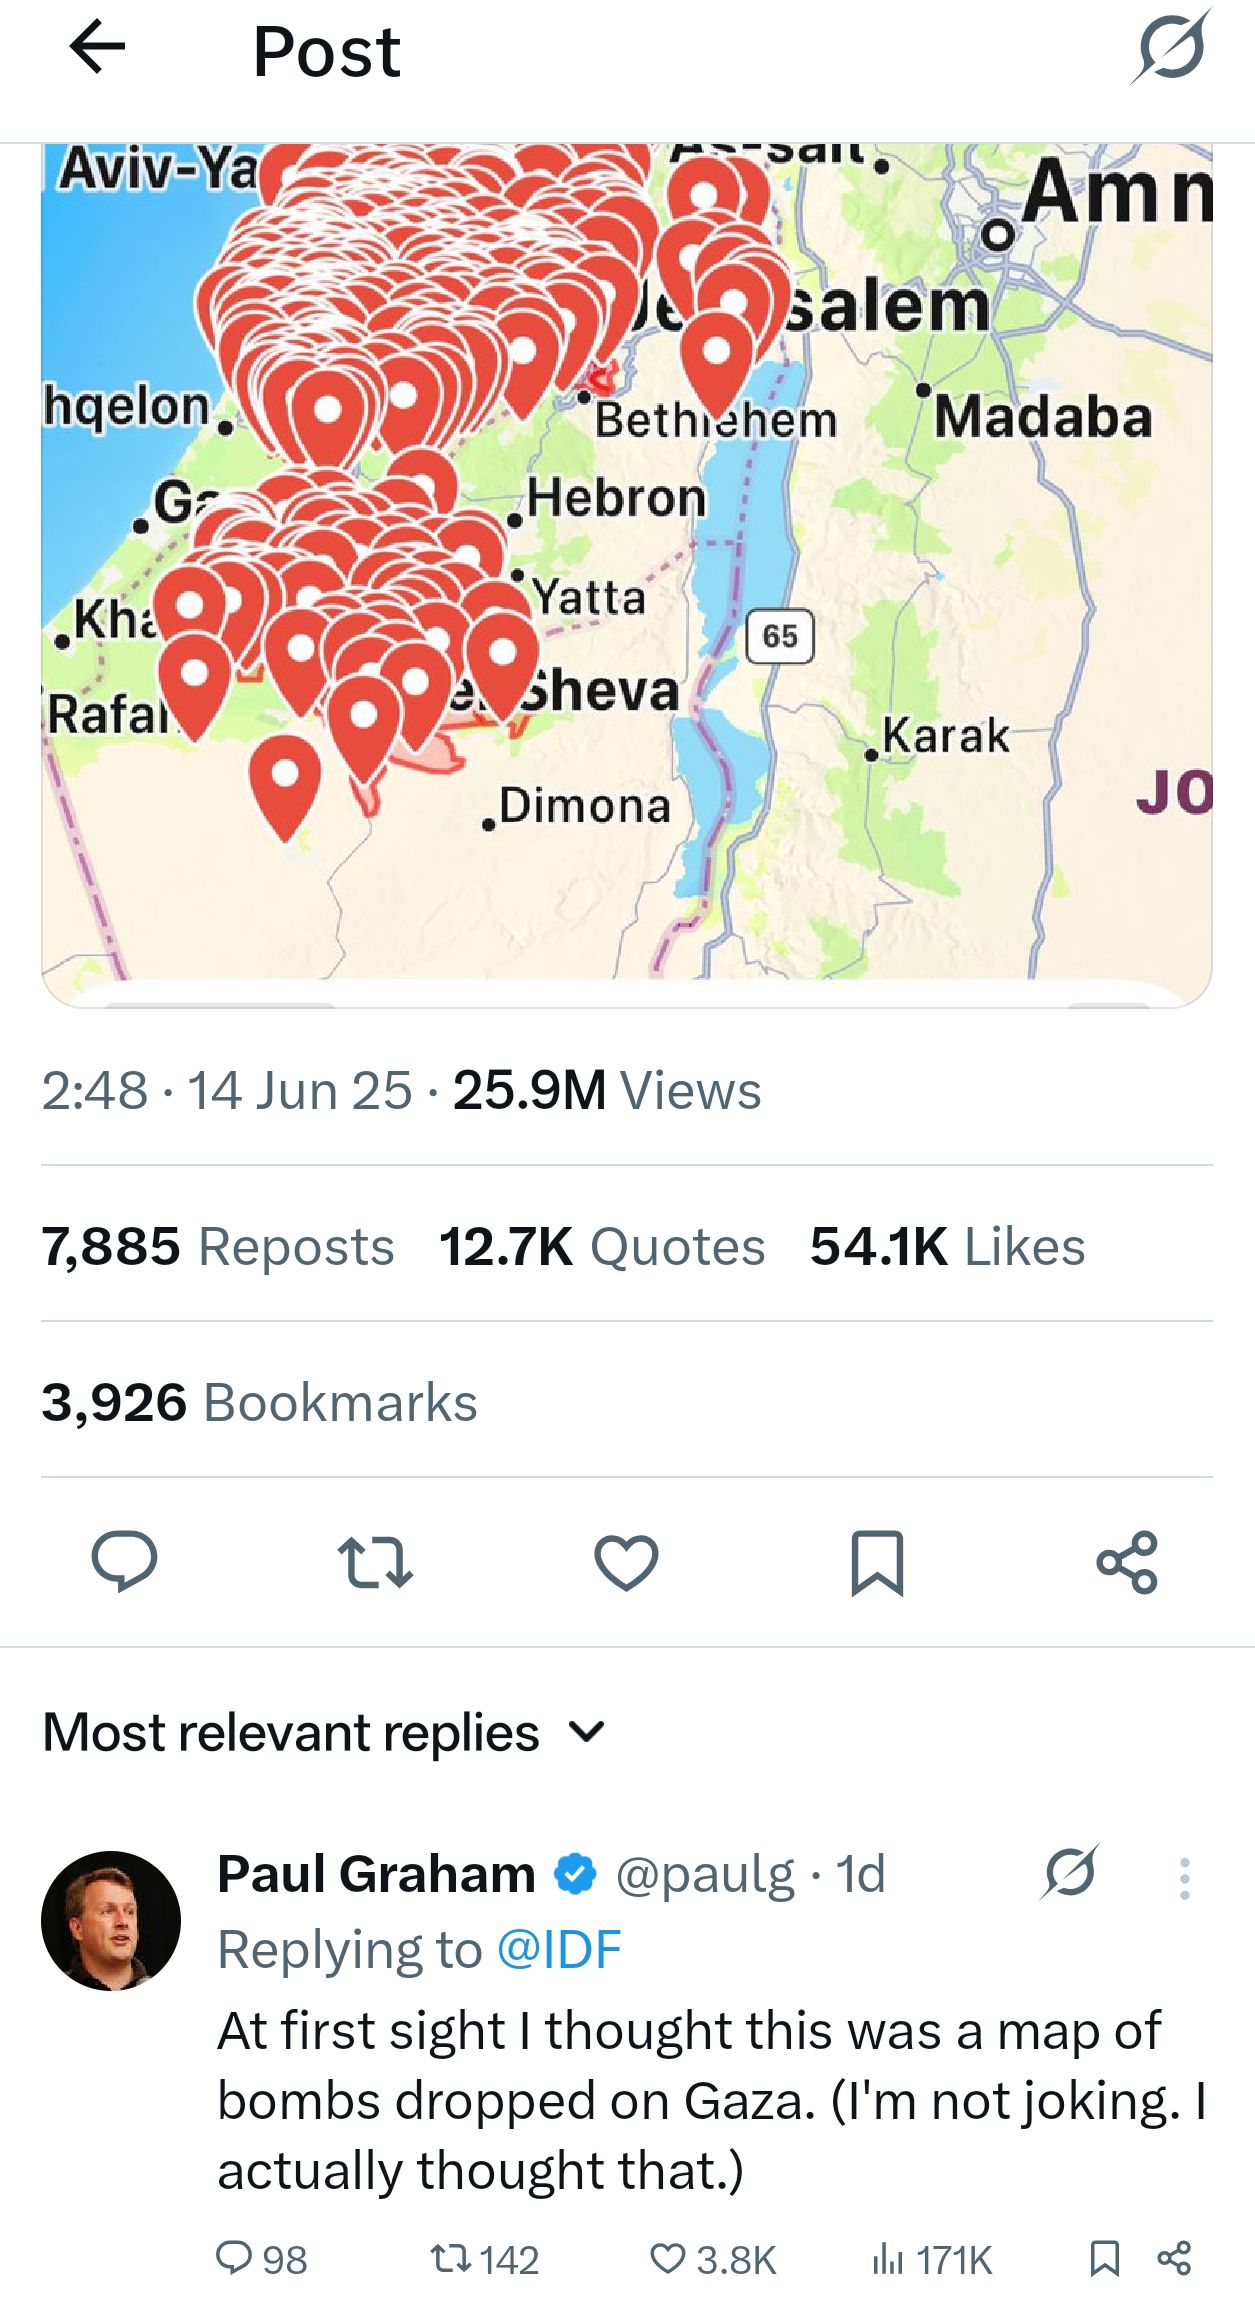The width and height of the screenshot is (1255, 2314).
Task: Open the rocket alert map image
Action: pyautogui.click(x=627, y=570)
